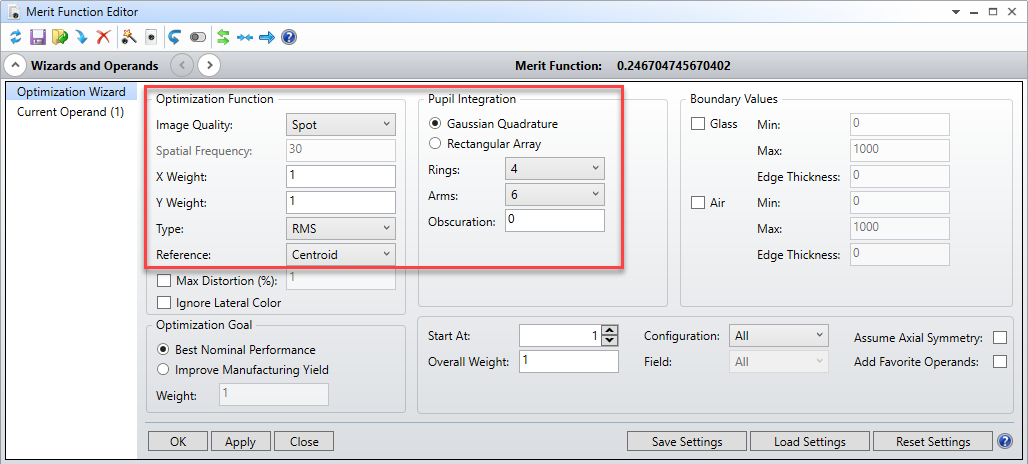Select the Rectangular Array radio button

click(433, 144)
